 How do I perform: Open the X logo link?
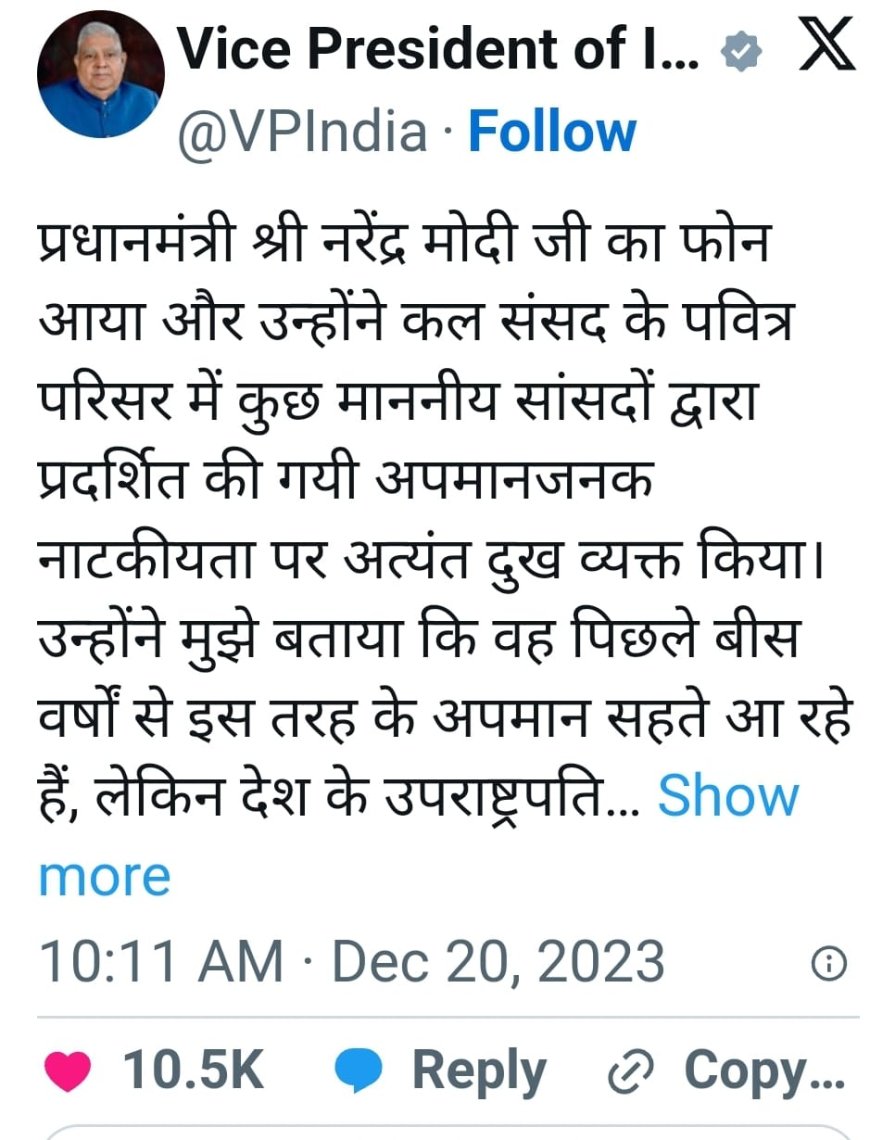point(827,45)
